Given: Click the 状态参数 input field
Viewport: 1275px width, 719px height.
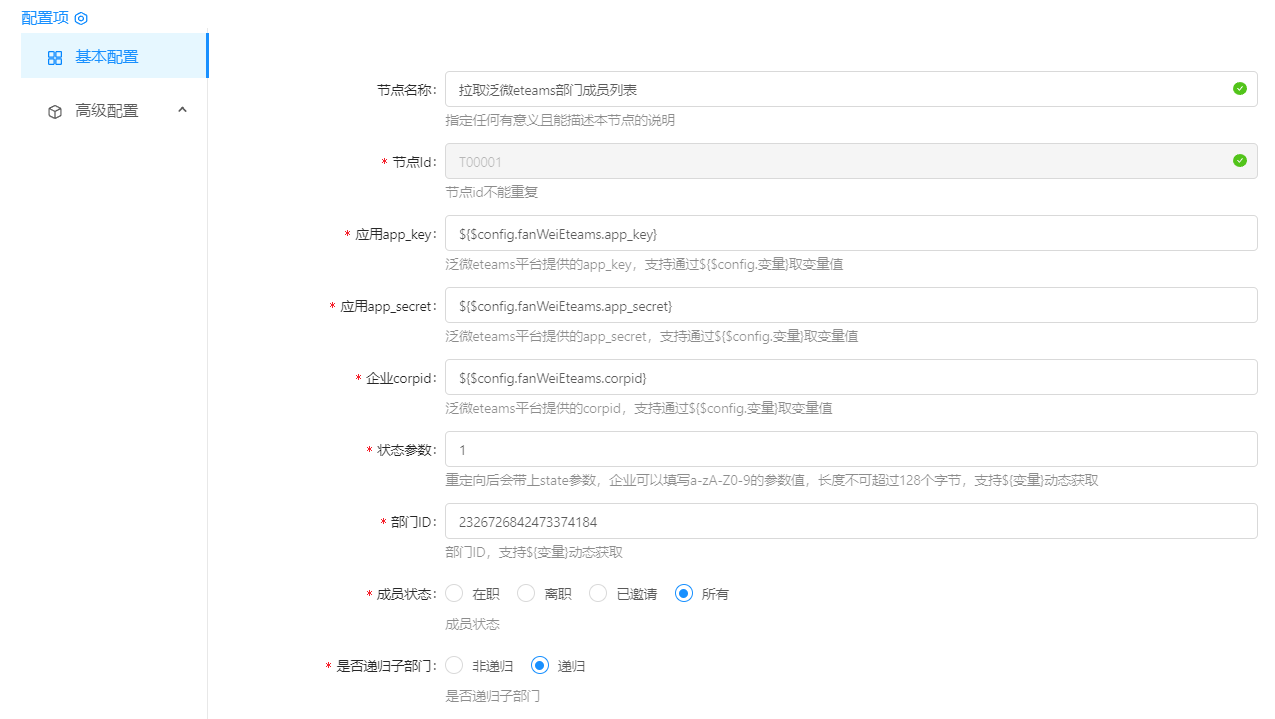Looking at the screenshot, I should click(x=850, y=449).
